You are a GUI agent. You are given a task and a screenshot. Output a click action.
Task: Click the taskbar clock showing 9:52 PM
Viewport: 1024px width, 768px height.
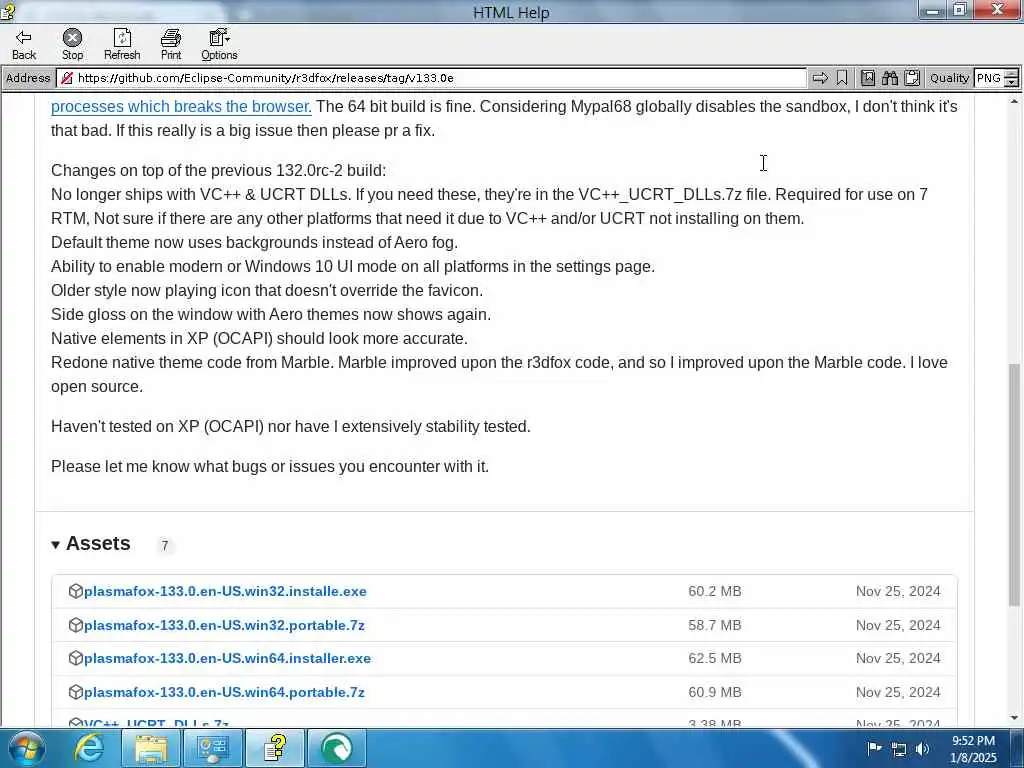(973, 749)
